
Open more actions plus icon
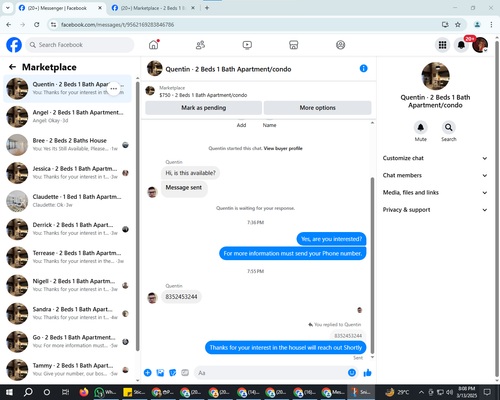click(x=148, y=373)
